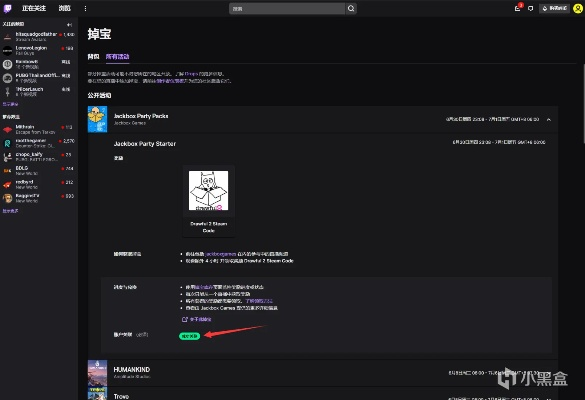Open the three-dot more menu
Screen dimensions: 585x400
coord(85,8)
